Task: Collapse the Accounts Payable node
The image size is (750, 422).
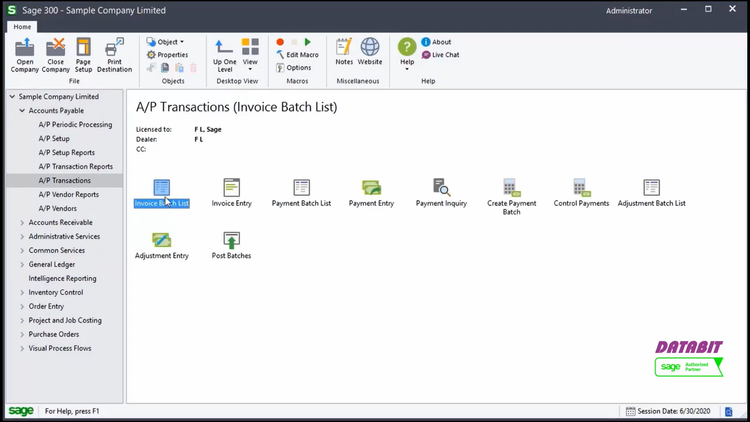Action: (22, 111)
